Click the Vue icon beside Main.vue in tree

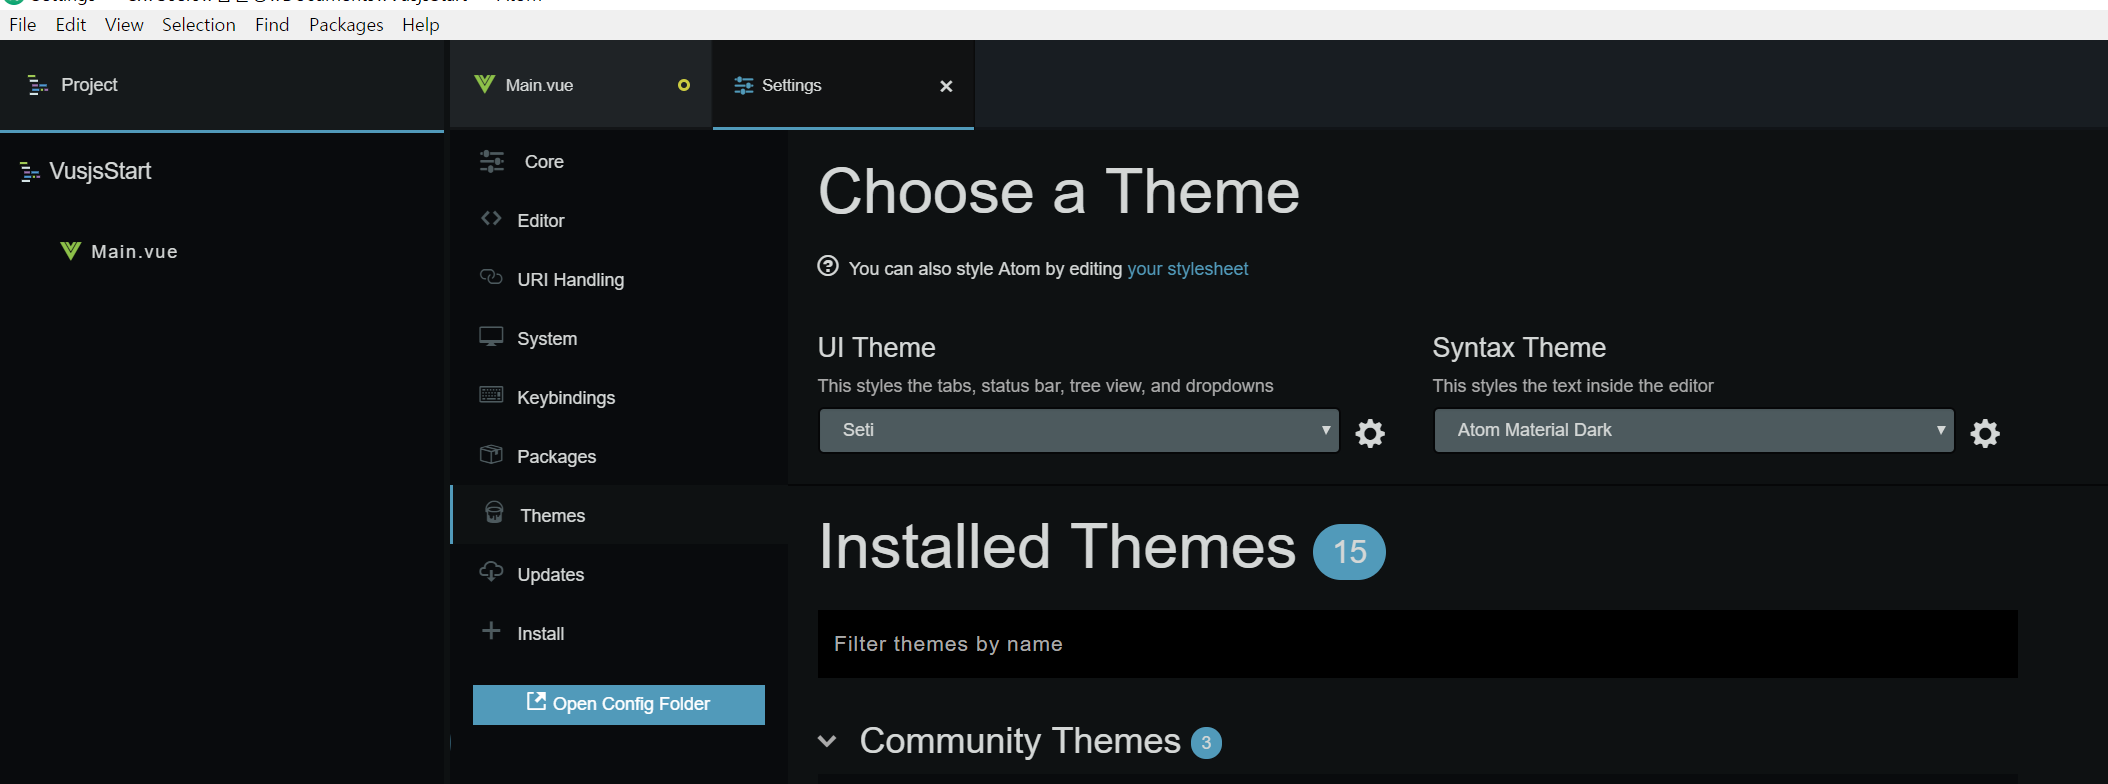[70, 250]
